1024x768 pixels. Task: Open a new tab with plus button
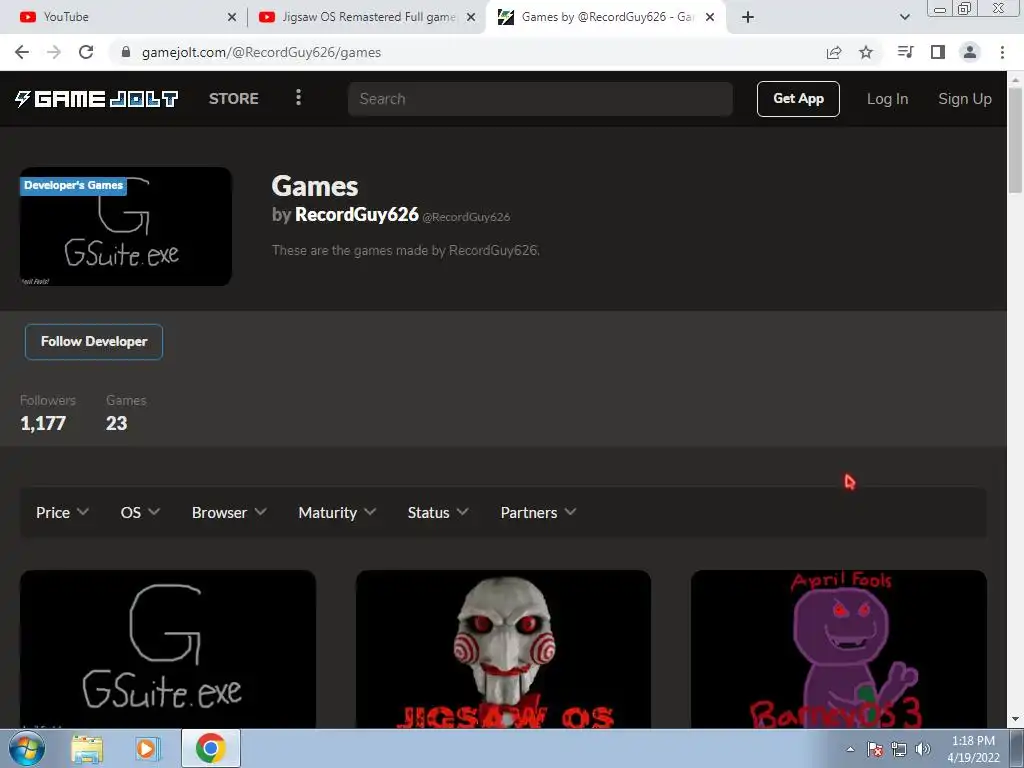pos(748,17)
